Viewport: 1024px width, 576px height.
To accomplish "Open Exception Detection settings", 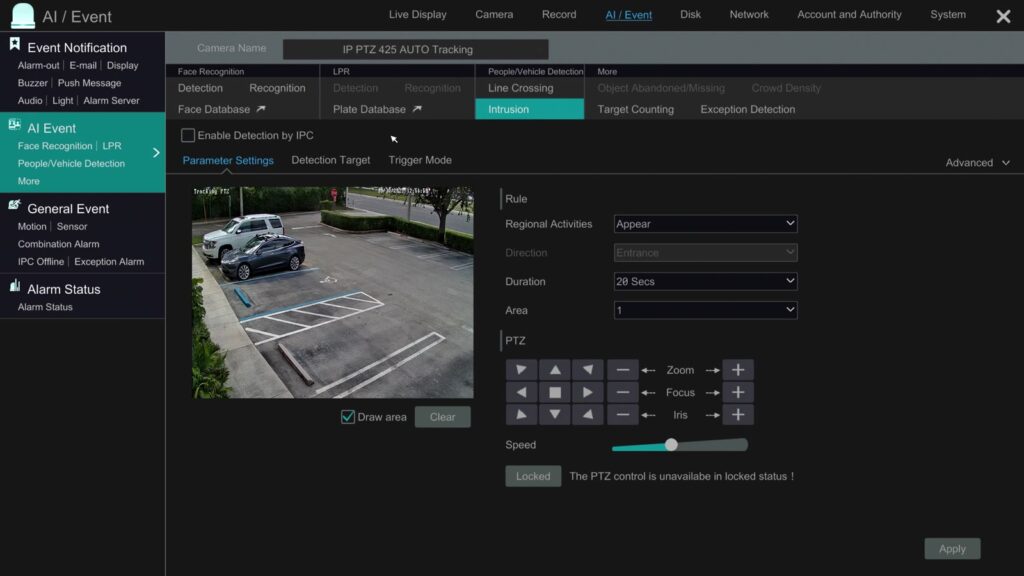I will click(x=748, y=109).
